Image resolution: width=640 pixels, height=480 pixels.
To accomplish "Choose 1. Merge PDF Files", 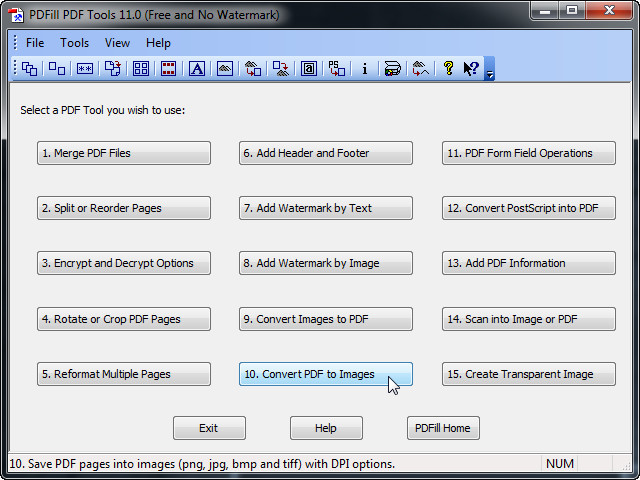I will (124, 153).
